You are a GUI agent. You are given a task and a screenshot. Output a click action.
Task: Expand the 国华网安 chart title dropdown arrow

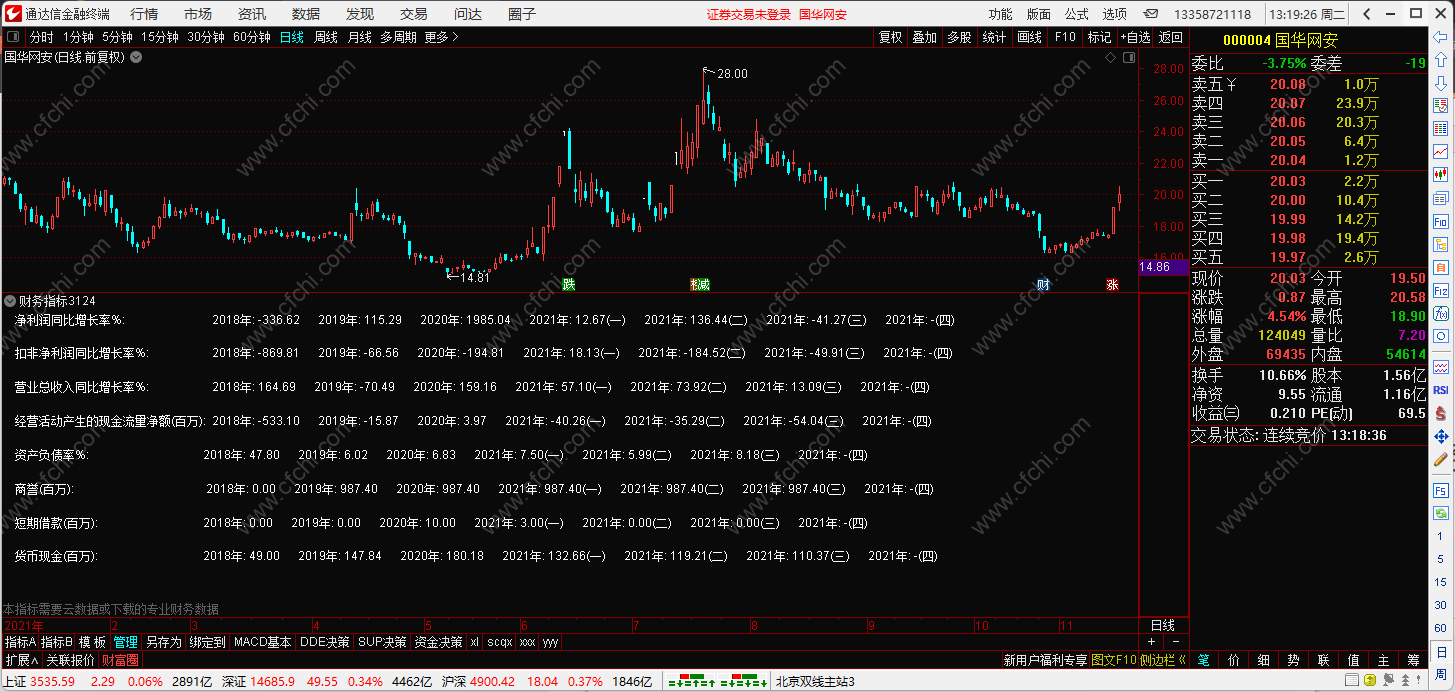click(x=136, y=57)
